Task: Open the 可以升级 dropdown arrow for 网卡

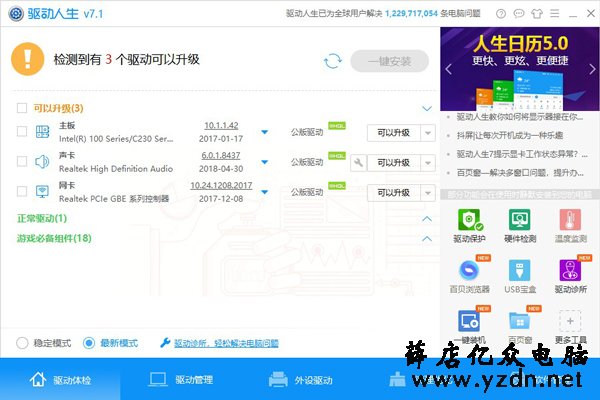Action: (428, 193)
